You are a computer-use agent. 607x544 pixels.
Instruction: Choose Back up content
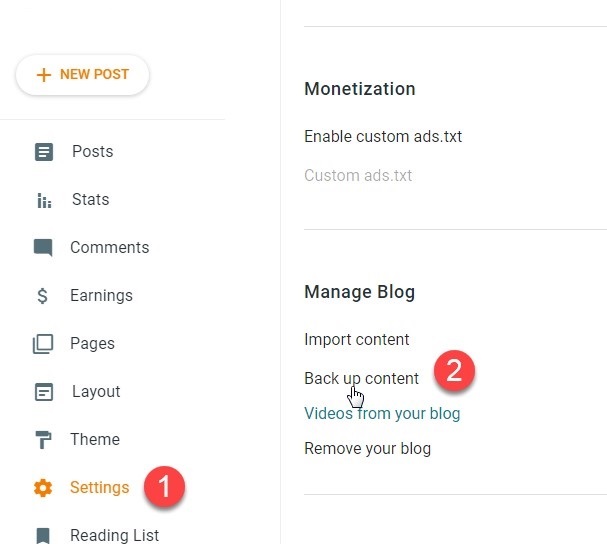click(x=361, y=378)
